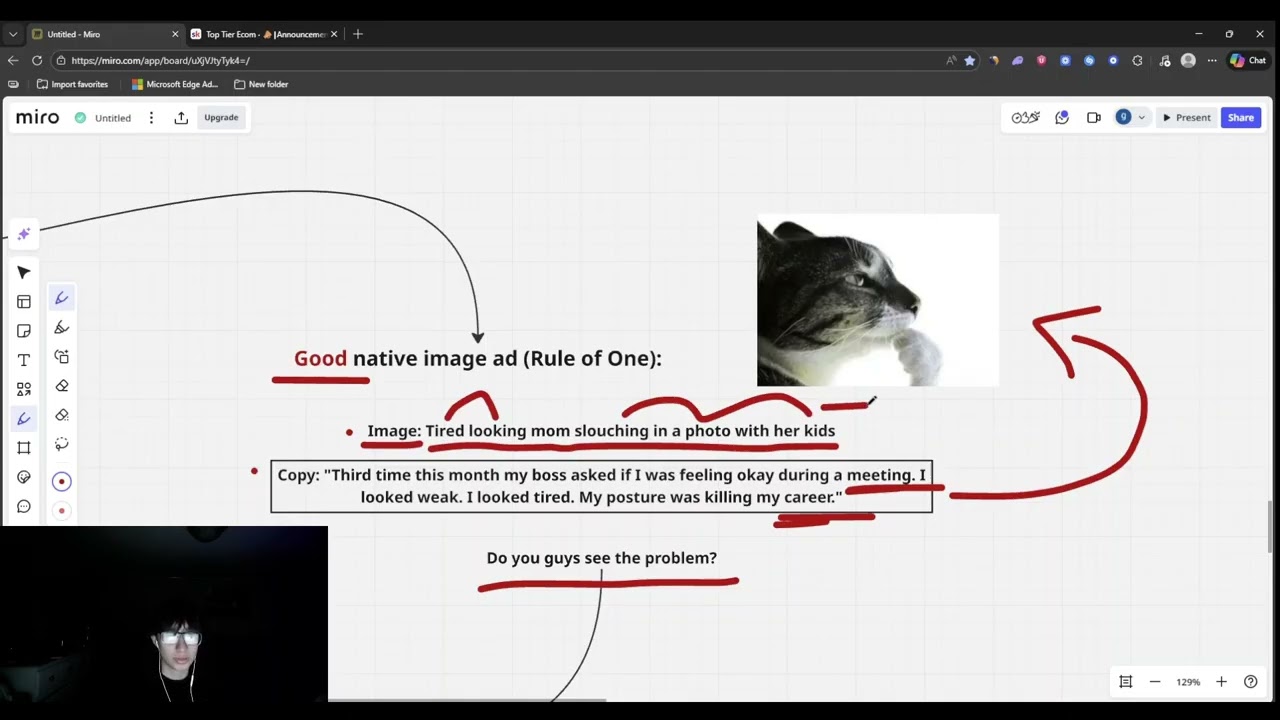This screenshot has height=720, width=1280.
Task: Click the Untitled board name
Action: (x=113, y=118)
